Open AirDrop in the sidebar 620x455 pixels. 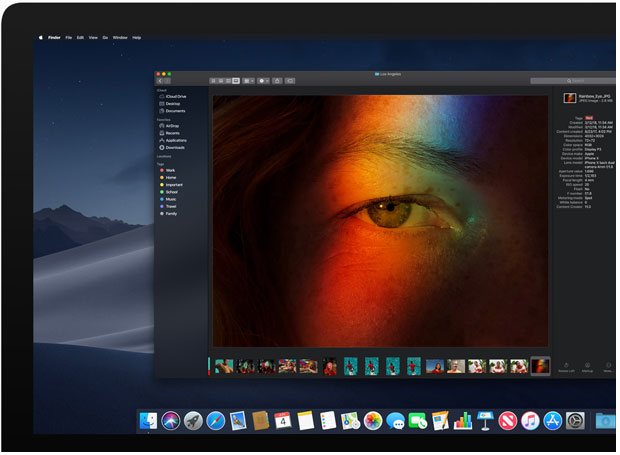[x=169, y=126]
